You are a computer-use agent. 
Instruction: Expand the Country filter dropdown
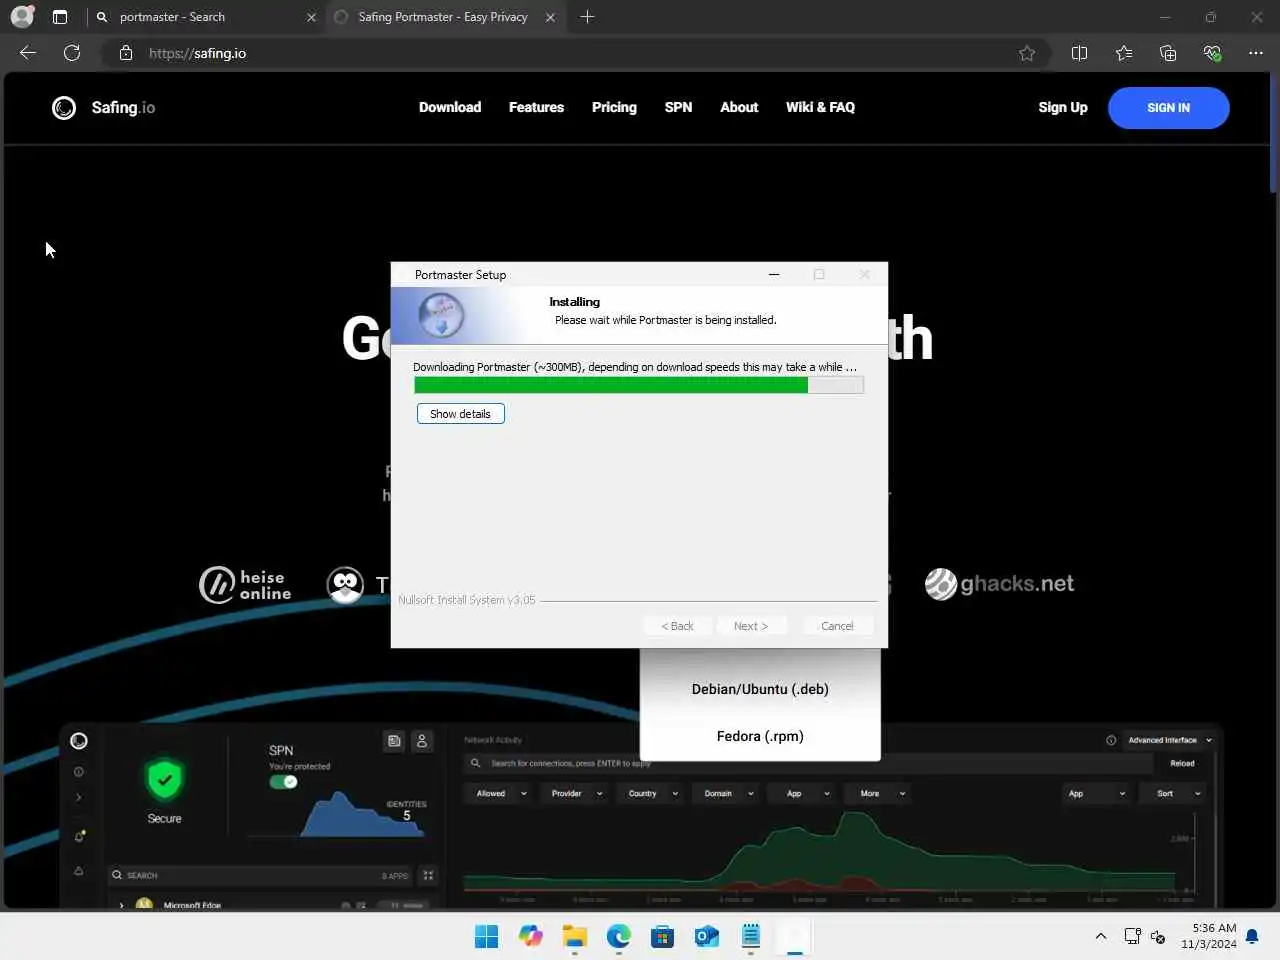coord(653,794)
